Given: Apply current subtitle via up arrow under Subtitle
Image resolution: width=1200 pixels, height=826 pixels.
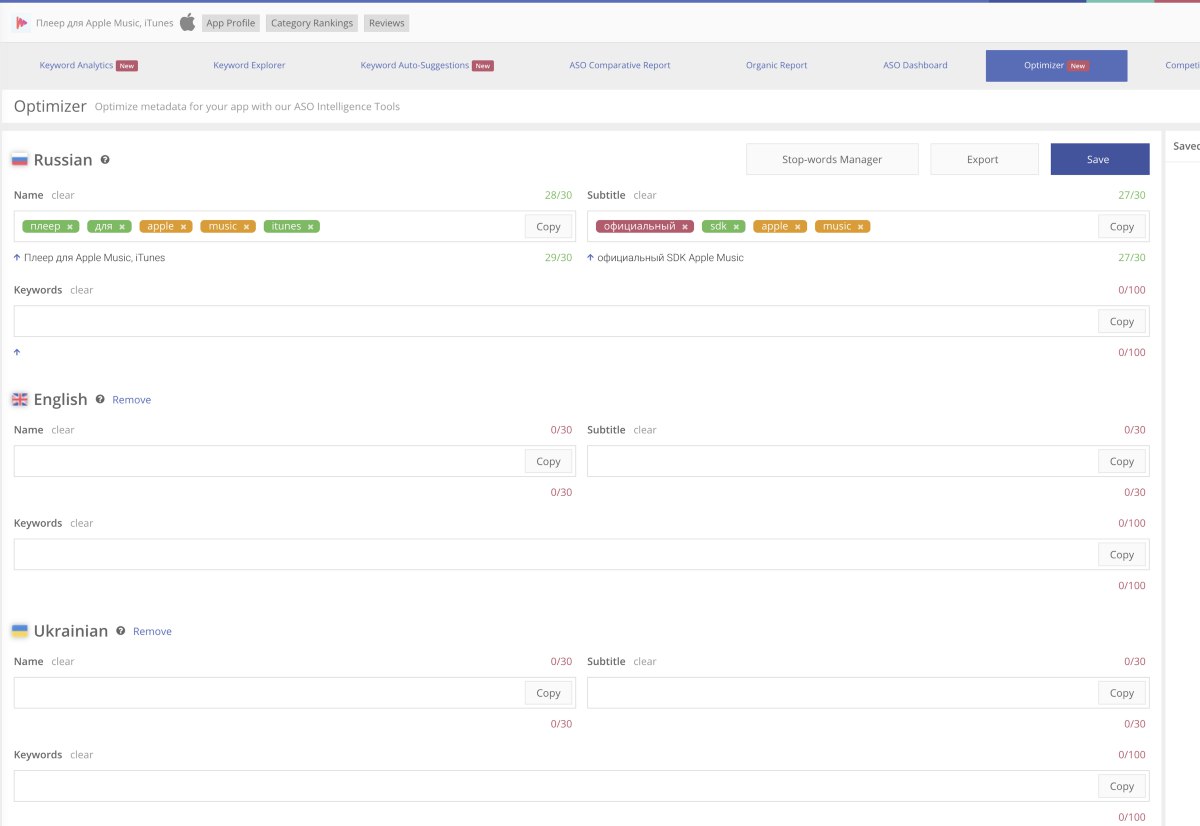Looking at the screenshot, I should point(591,258).
